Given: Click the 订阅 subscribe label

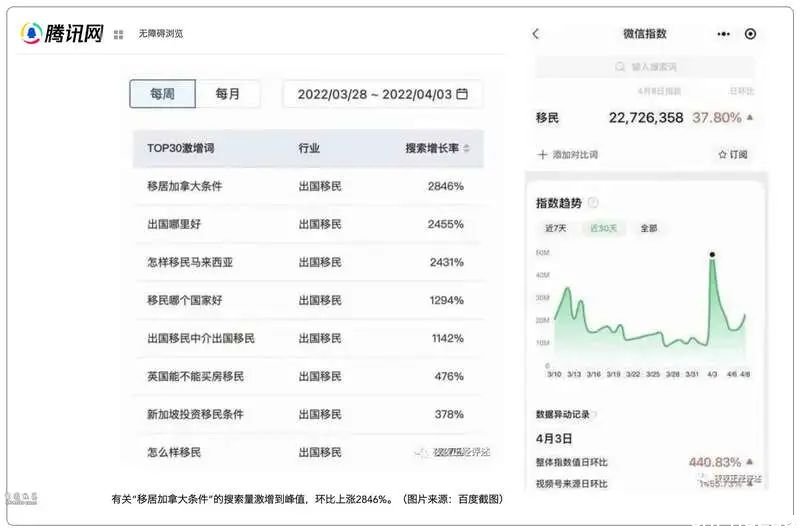Looking at the screenshot, I should [x=738, y=155].
